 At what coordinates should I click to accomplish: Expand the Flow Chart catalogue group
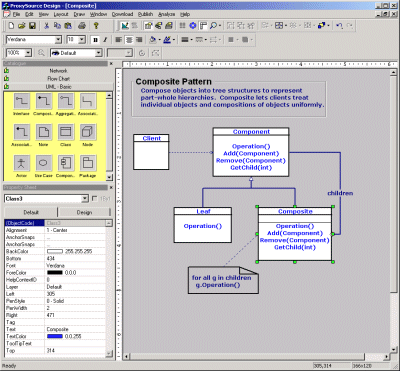(x=58, y=79)
